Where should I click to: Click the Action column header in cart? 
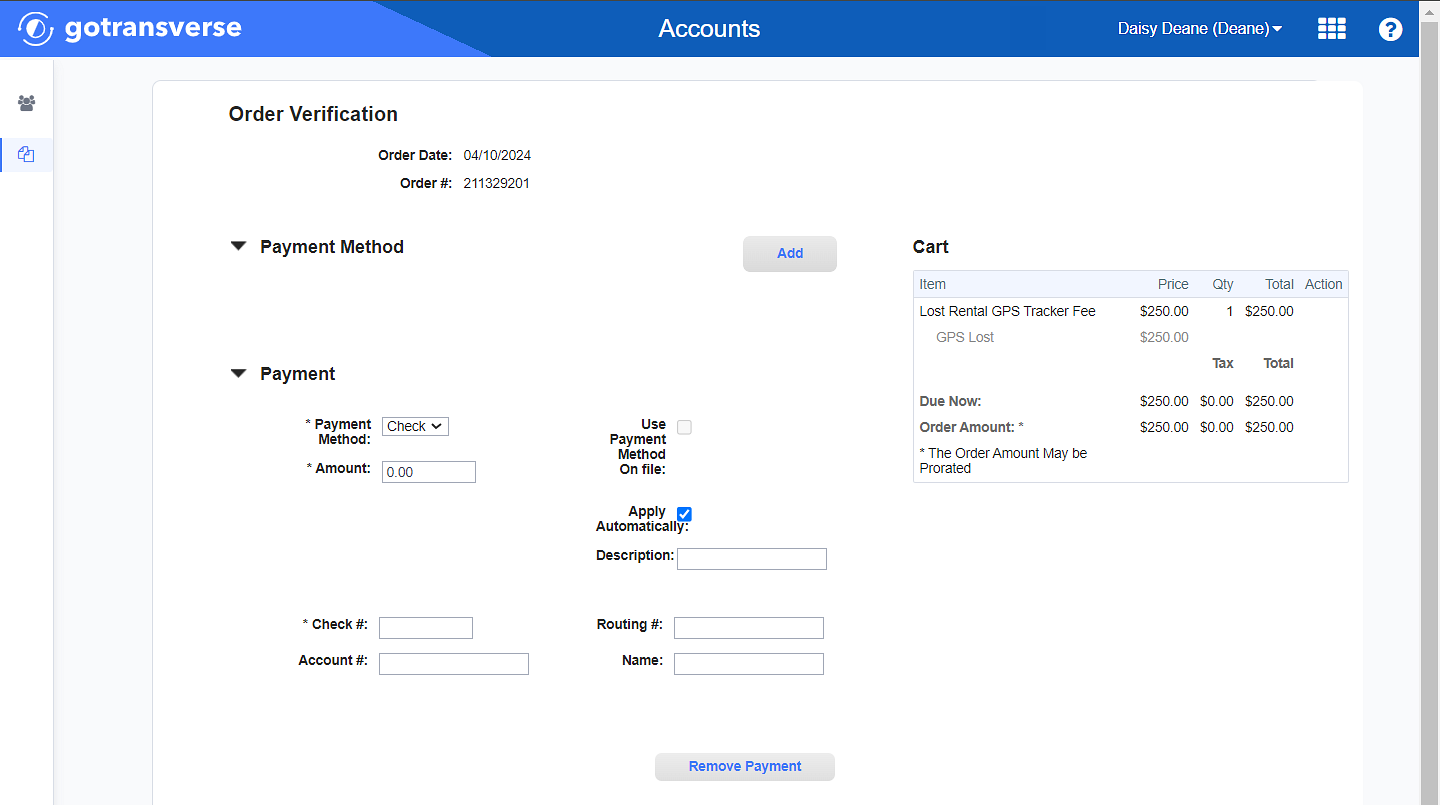coord(1323,284)
